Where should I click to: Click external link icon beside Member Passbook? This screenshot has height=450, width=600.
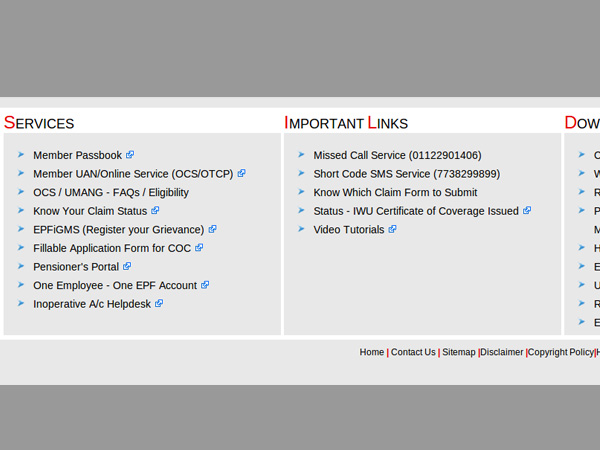[130, 155]
